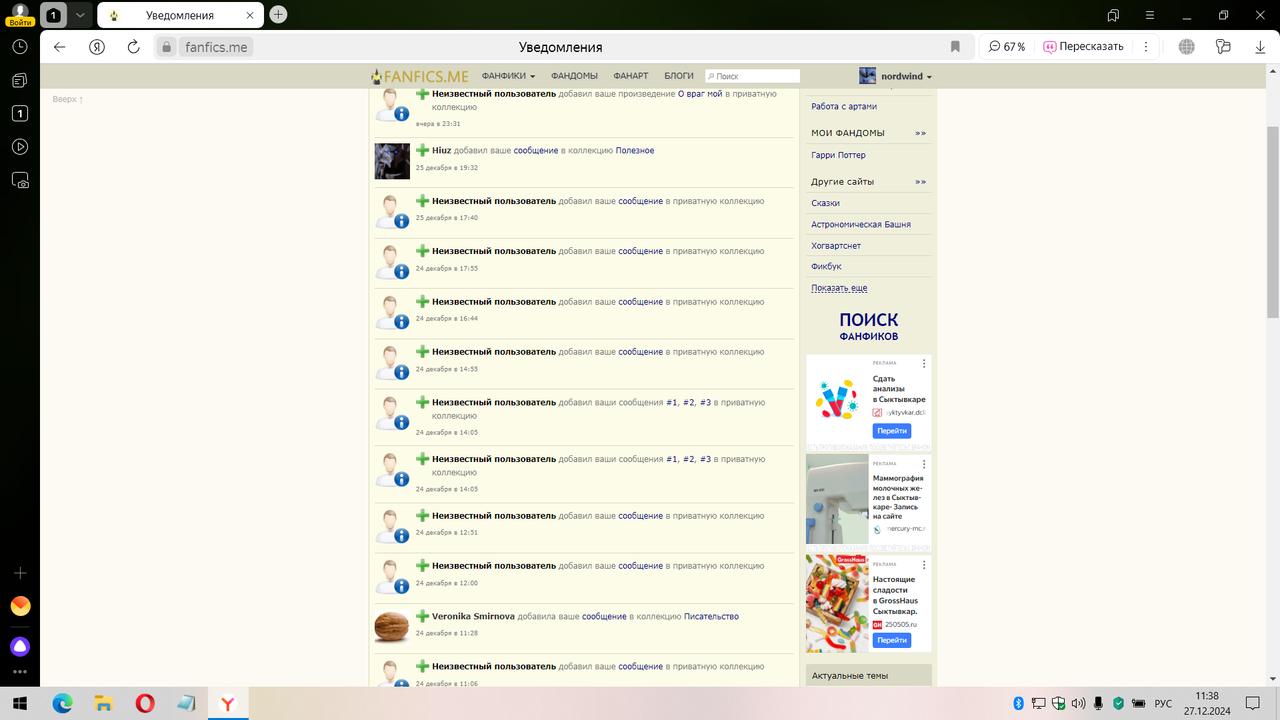Open the 67 % reviews indicator
Image resolution: width=1280 pixels, height=720 pixels.
pyautogui.click(x=1007, y=47)
